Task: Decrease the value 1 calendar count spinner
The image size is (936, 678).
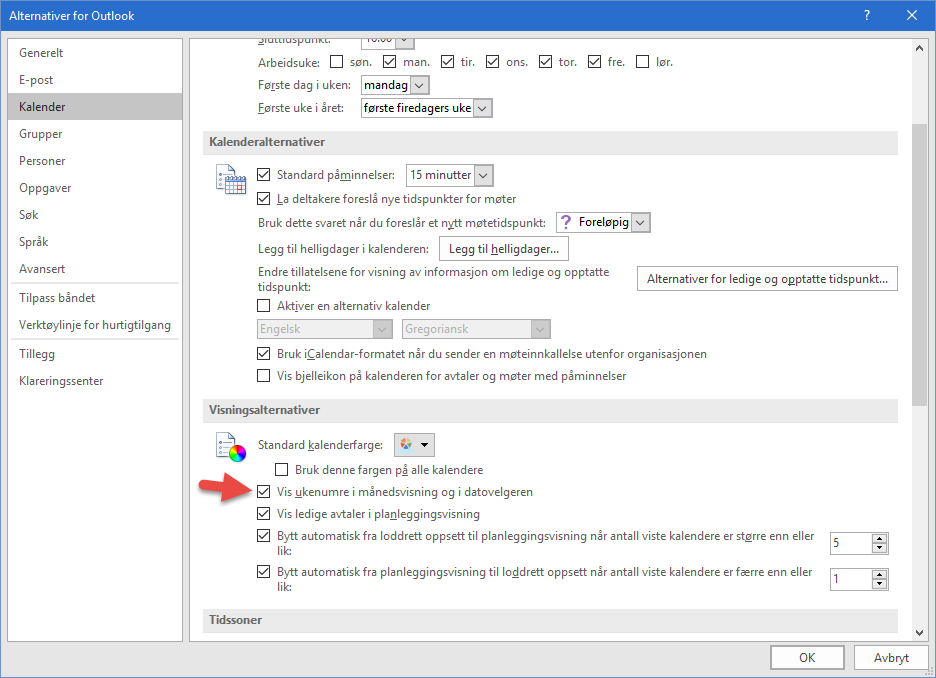Action: click(x=879, y=584)
